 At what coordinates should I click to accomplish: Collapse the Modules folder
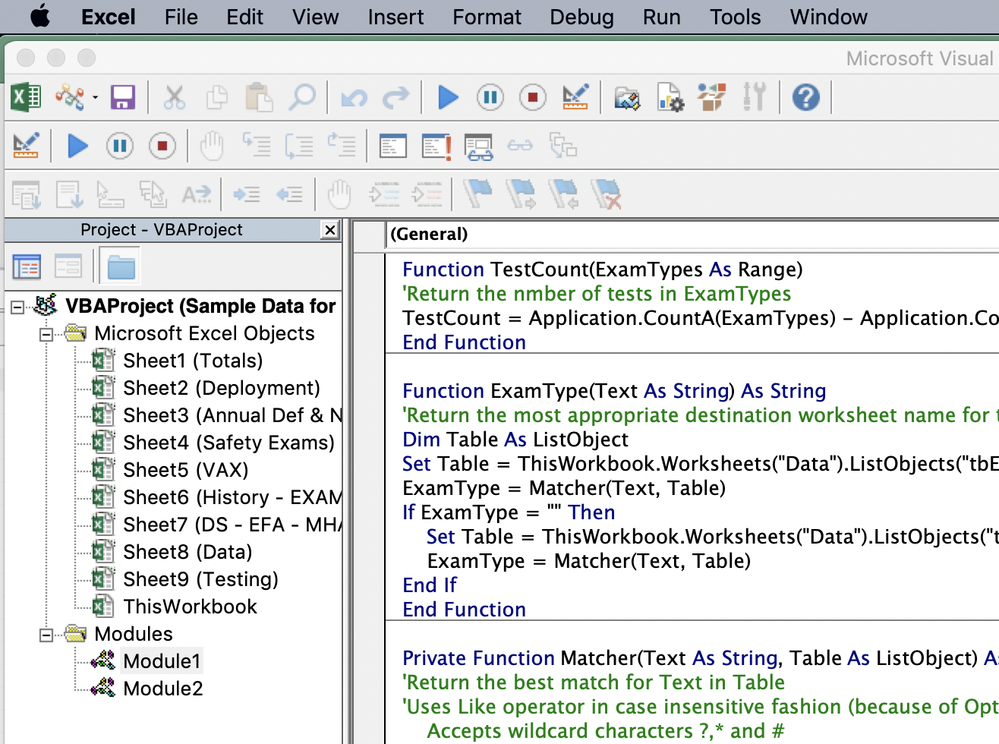[x=46, y=634]
